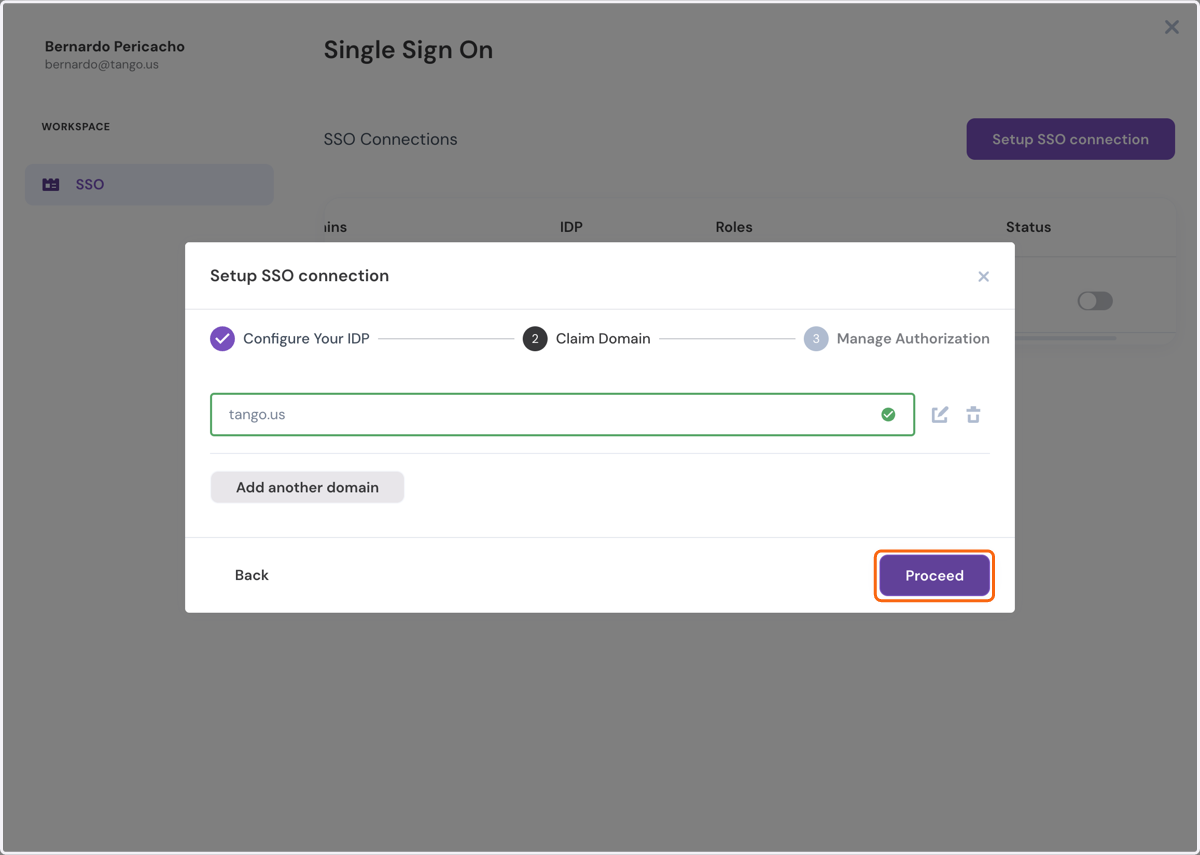Click bernardo@tango.us email text
The width and height of the screenshot is (1200, 855).
click(102, 64)
